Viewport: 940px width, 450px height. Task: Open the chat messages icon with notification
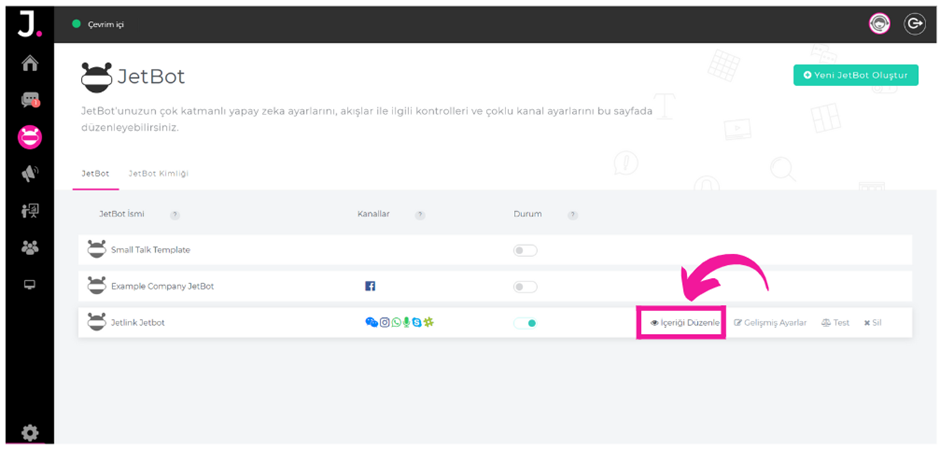30,100
